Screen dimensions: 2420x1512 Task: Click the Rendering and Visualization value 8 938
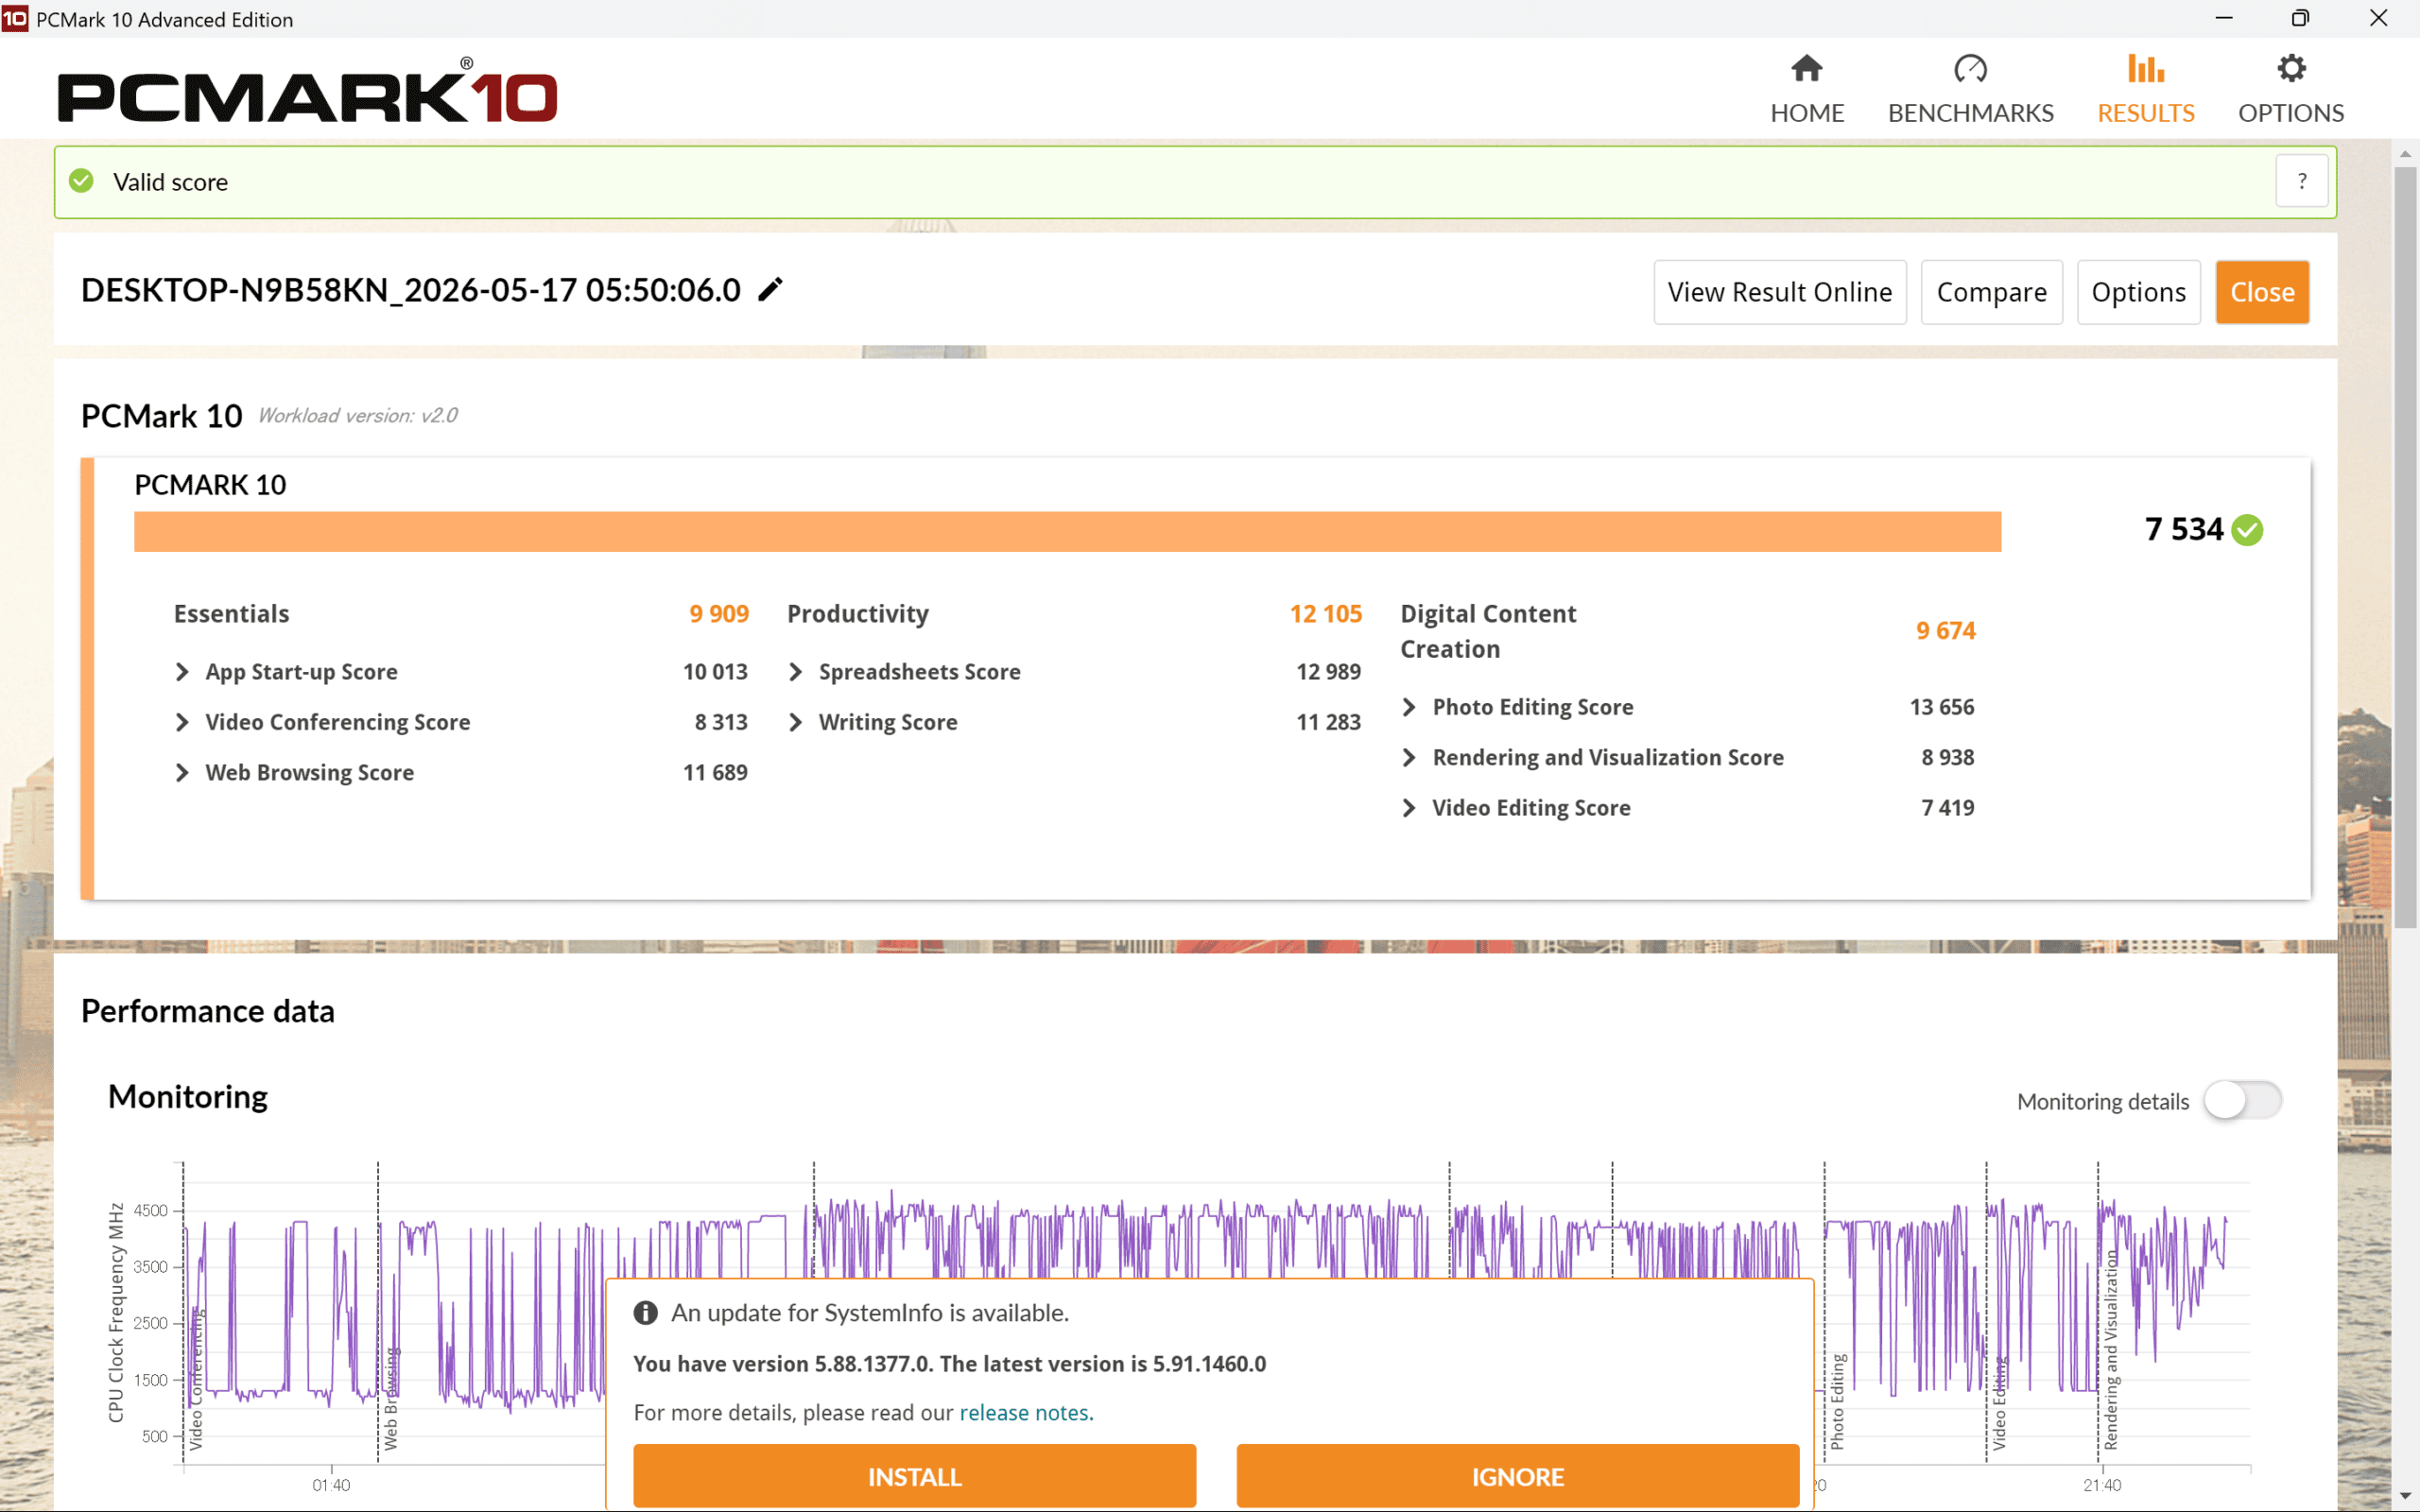click(1948, 757)
